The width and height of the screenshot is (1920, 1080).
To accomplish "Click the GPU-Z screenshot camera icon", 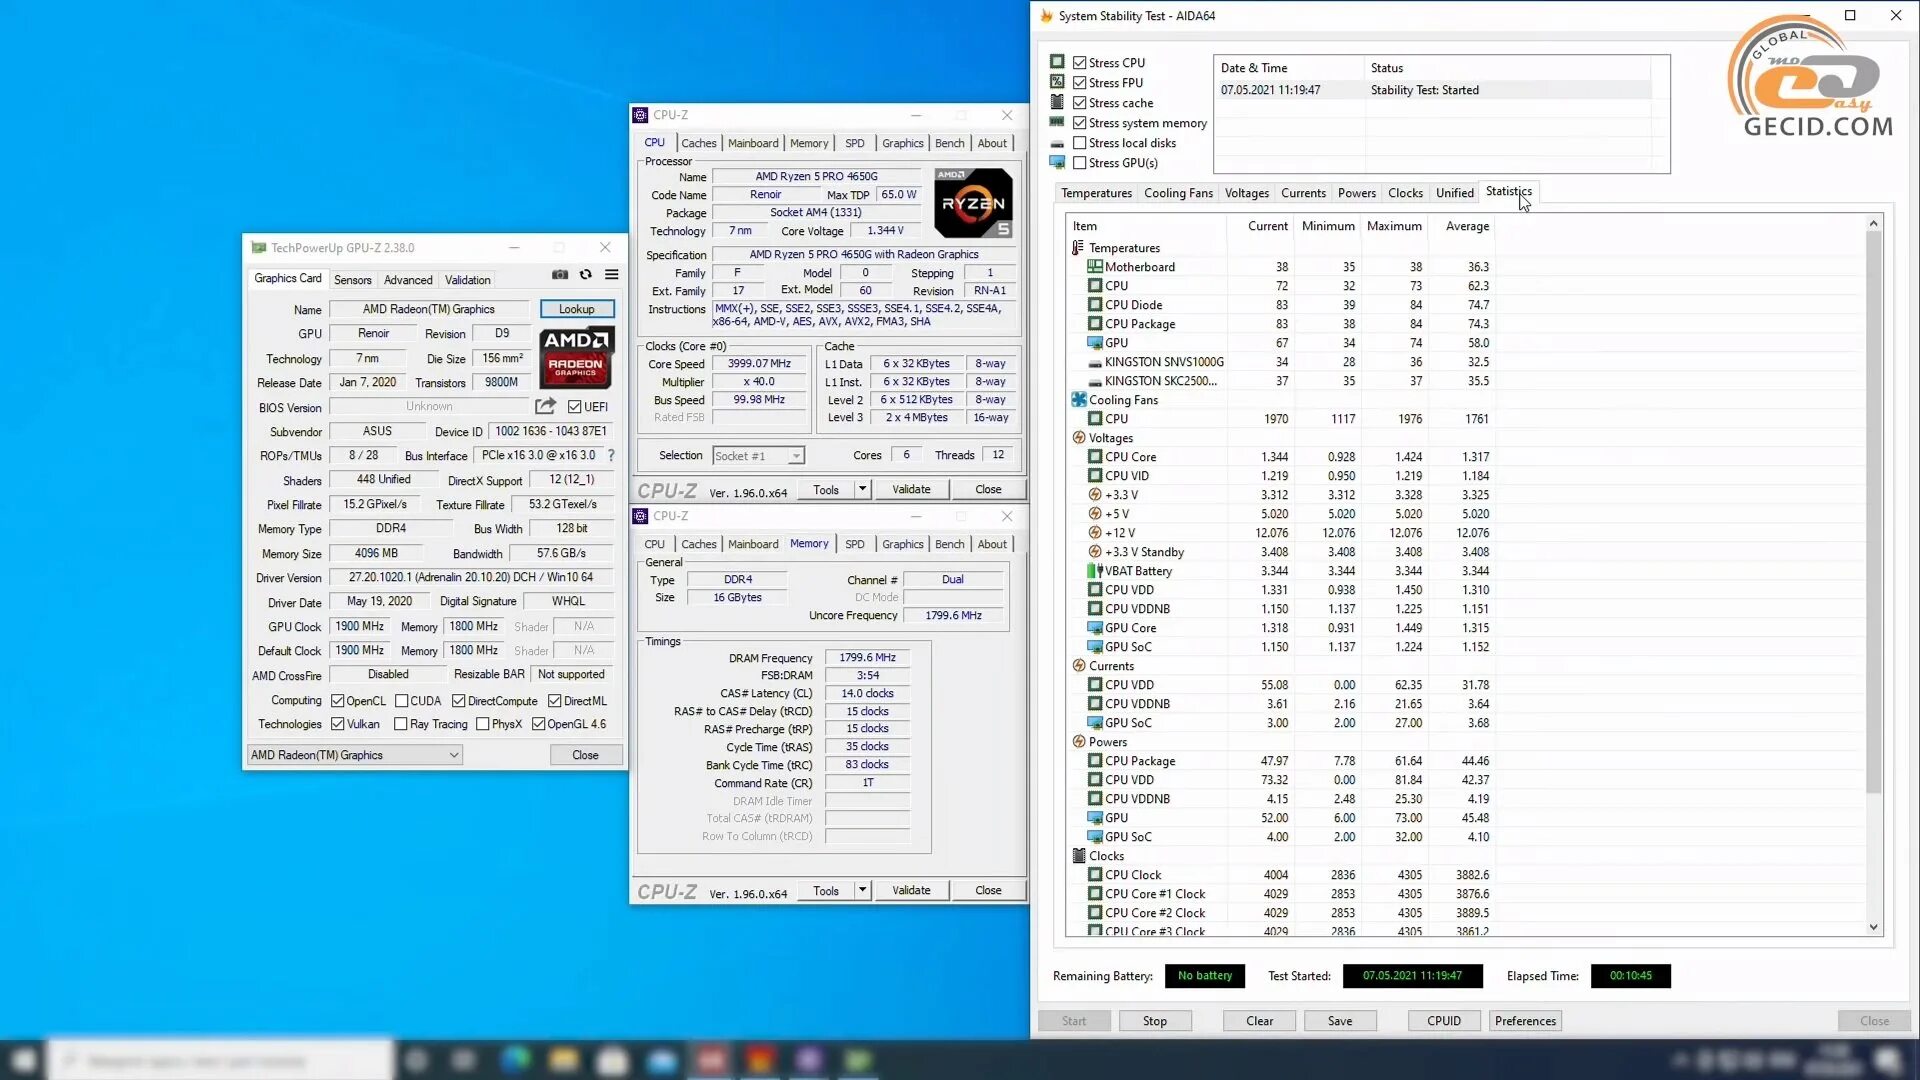I will (x=560, y=275).
